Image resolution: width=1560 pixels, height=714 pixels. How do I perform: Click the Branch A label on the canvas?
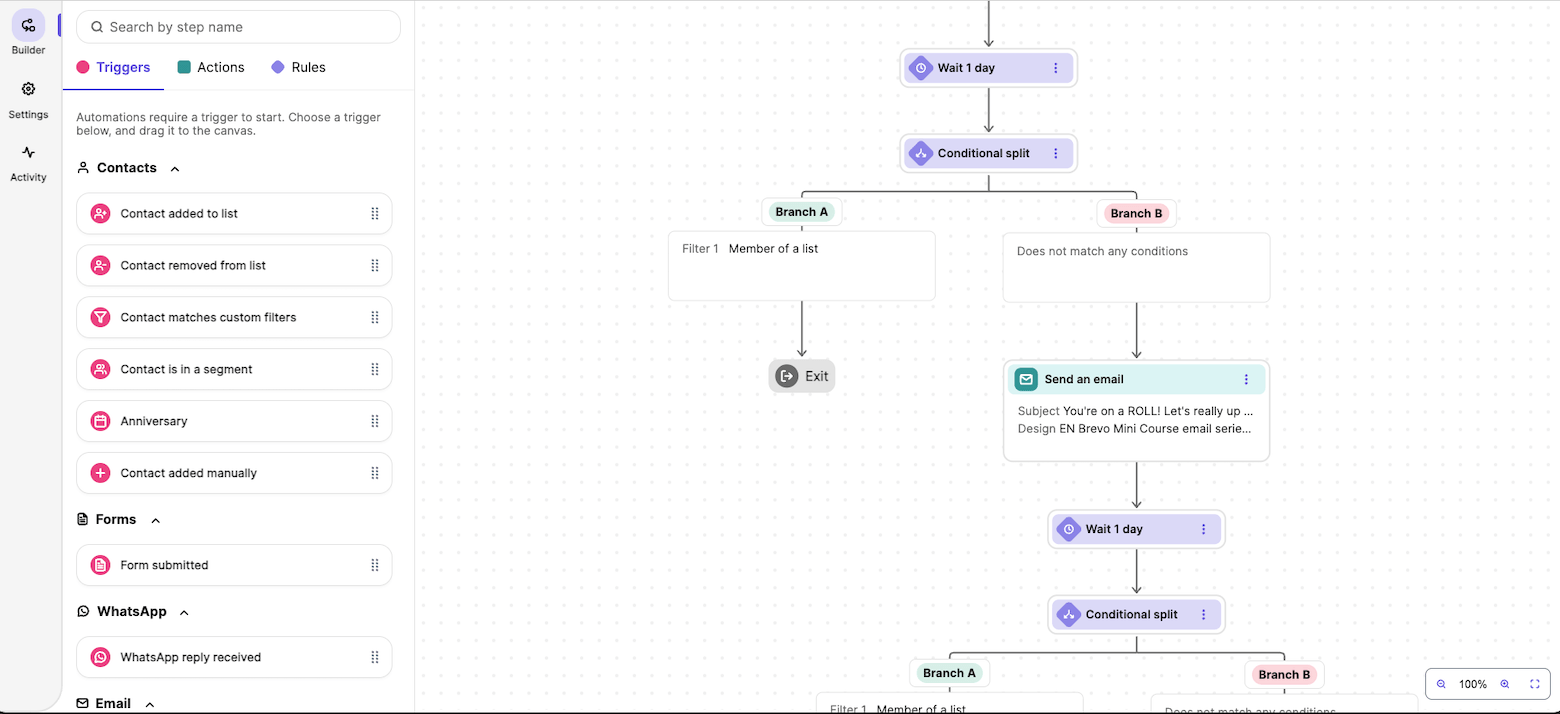tap(801, 211)
